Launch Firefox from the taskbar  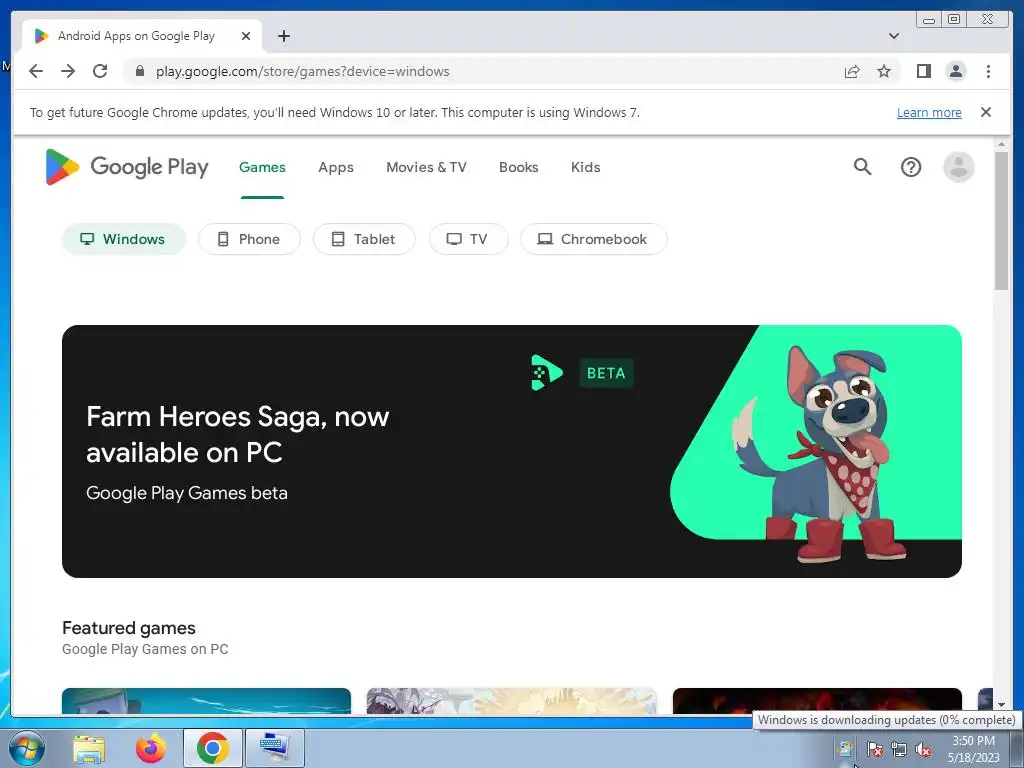click(150, 748)
